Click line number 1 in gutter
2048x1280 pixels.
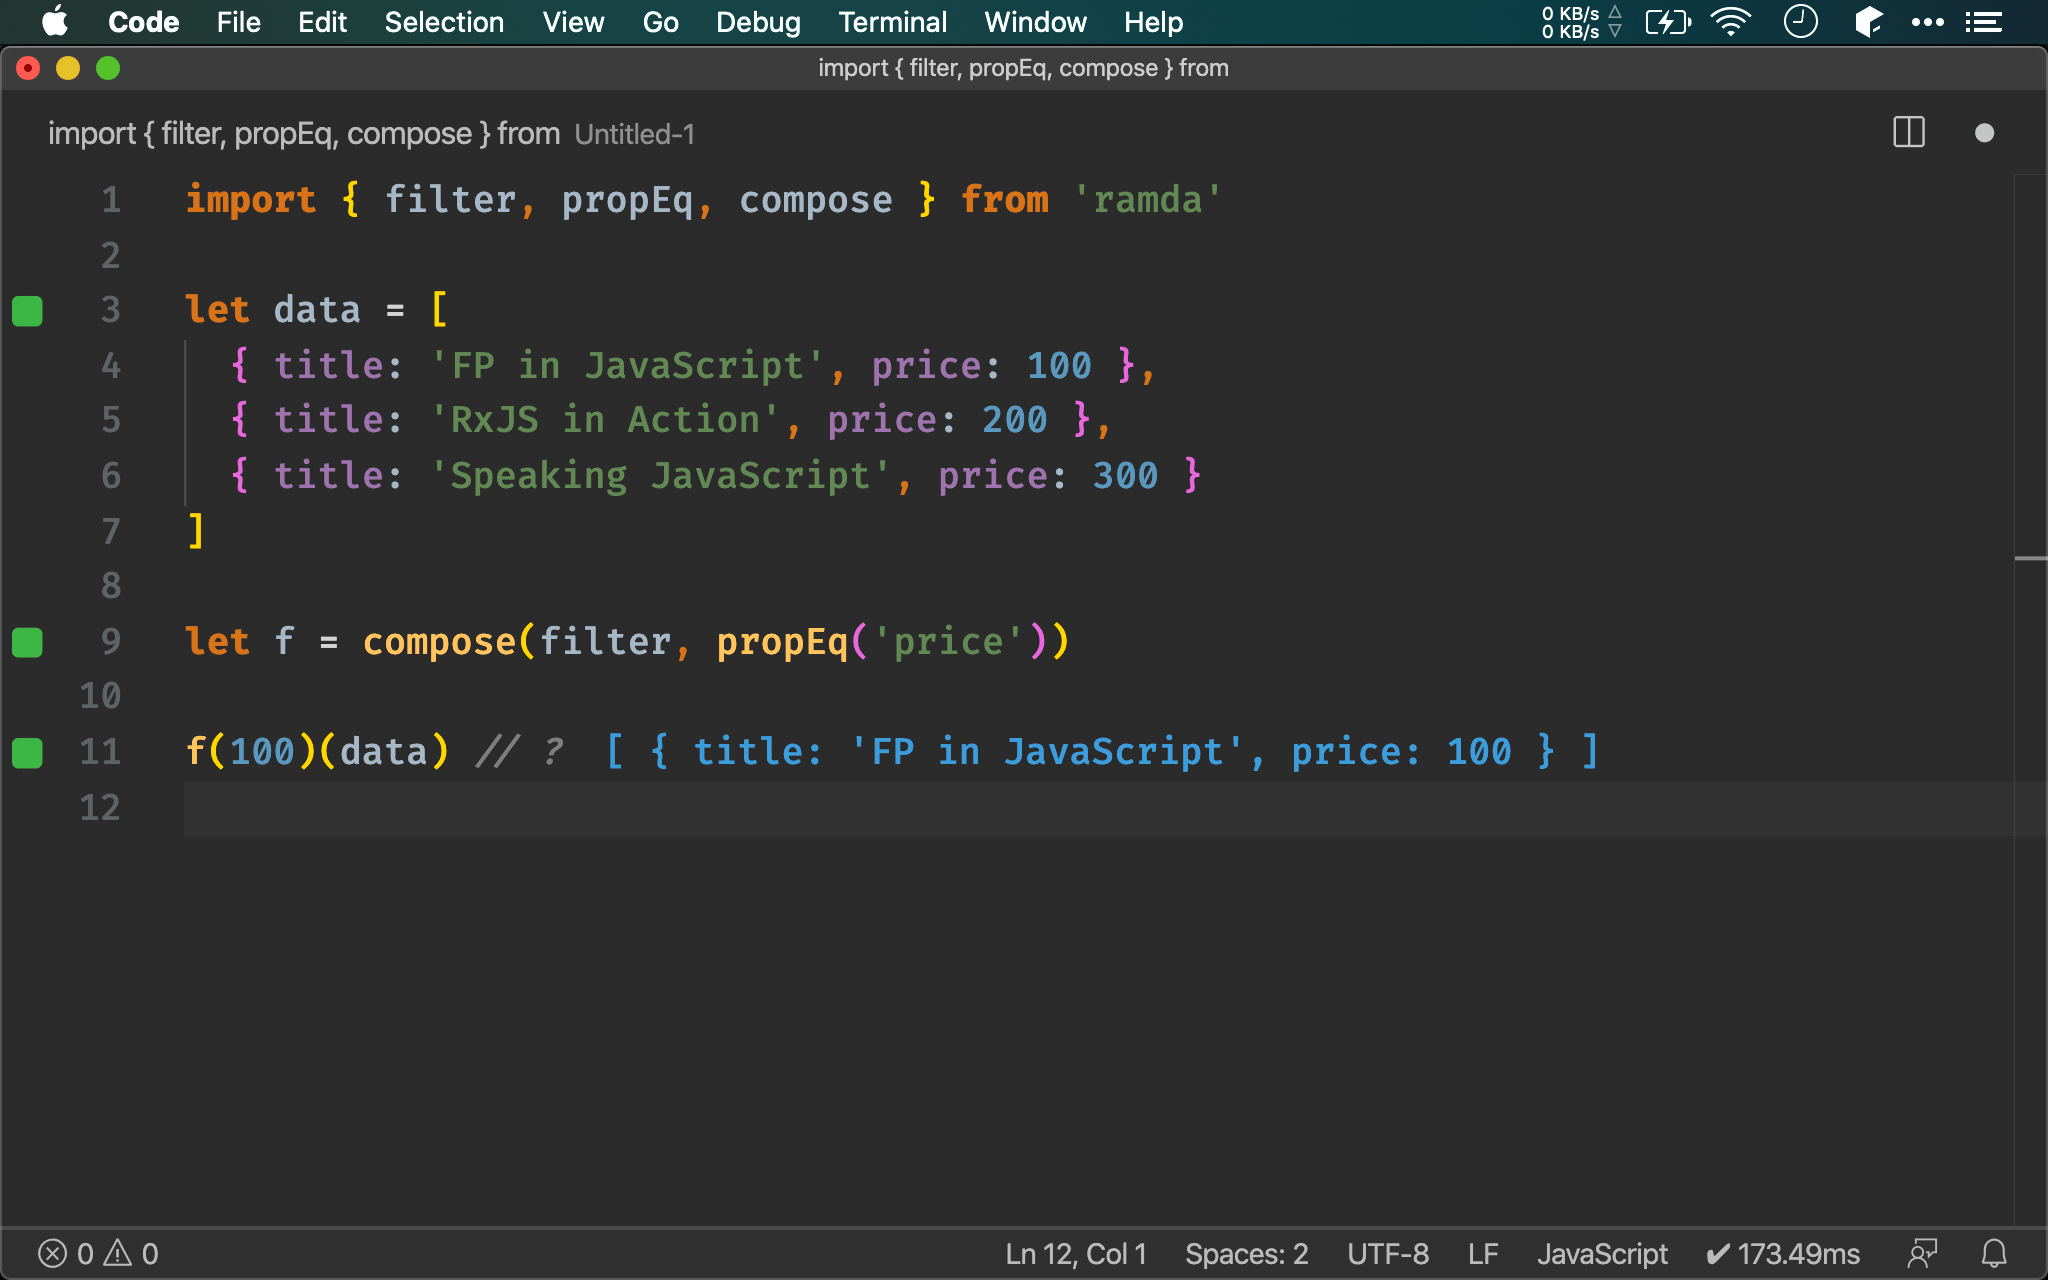(x=111, y=201)
